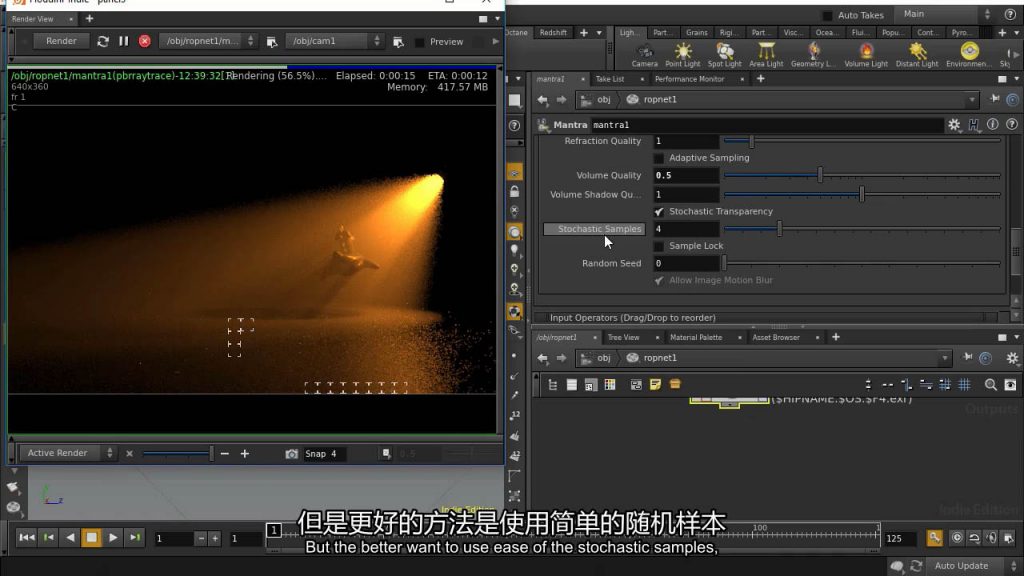The width and height of the screenshot is (1024, 576).
Task: Adjust the Volume Shadow Quality slider
Action: pyautogui.click(x=861, y=195)
